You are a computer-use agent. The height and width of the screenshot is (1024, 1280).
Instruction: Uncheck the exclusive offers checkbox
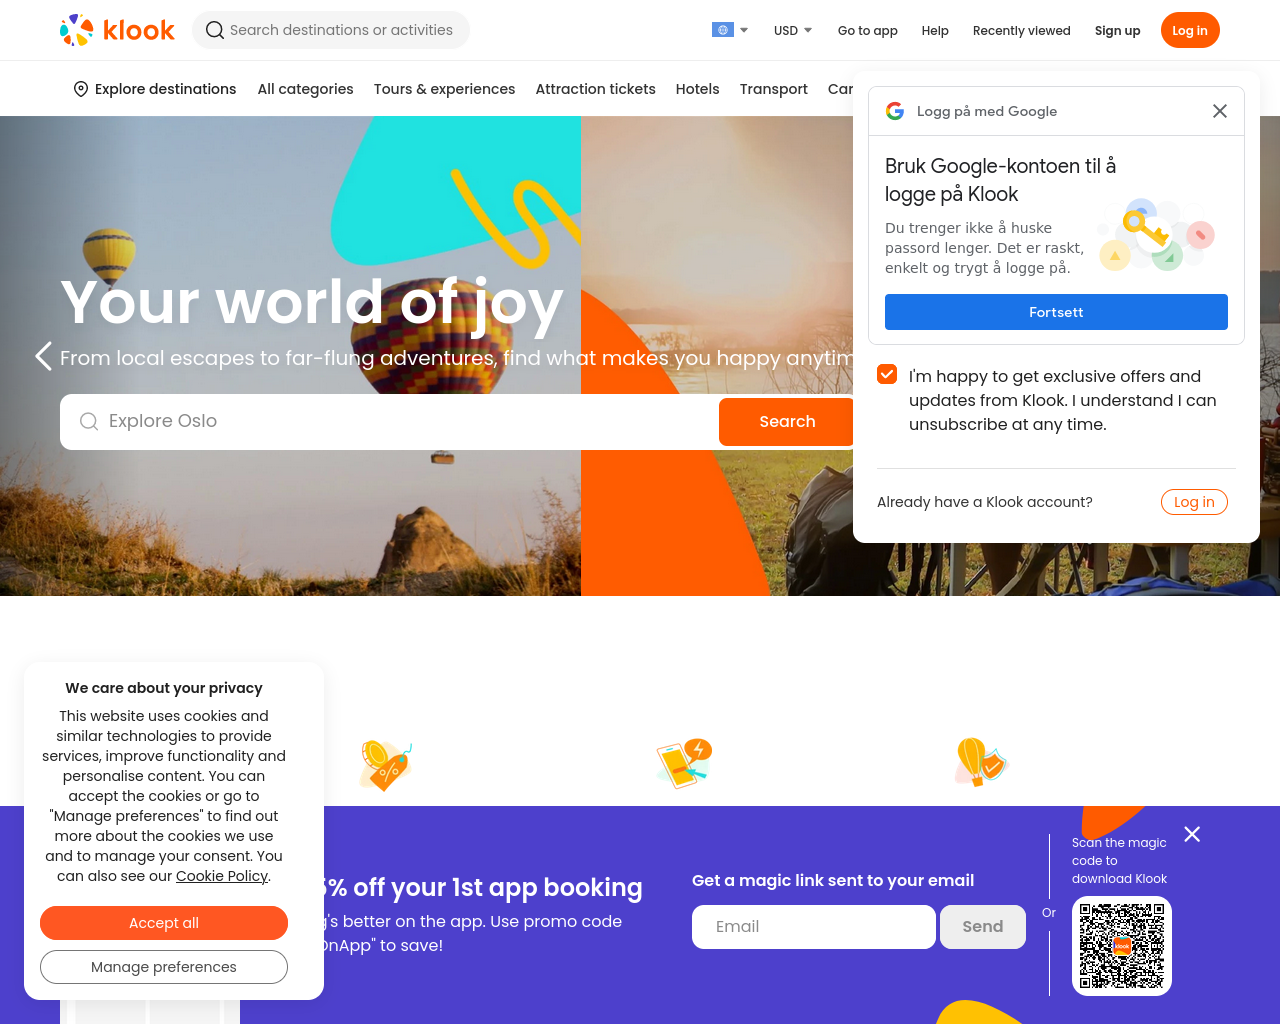click(x=887, y=374)
